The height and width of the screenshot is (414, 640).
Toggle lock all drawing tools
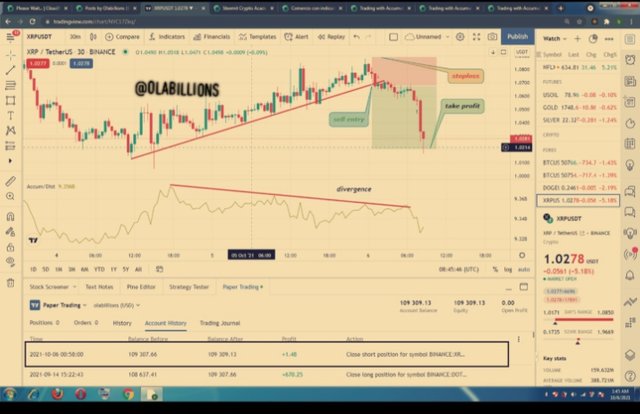point(11,247)
